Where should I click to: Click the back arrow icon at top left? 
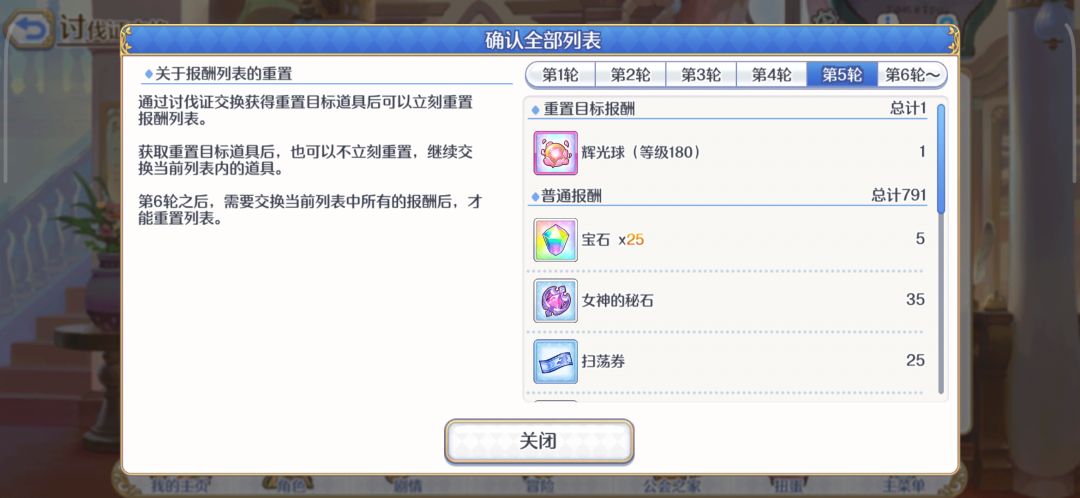[28, 30]
